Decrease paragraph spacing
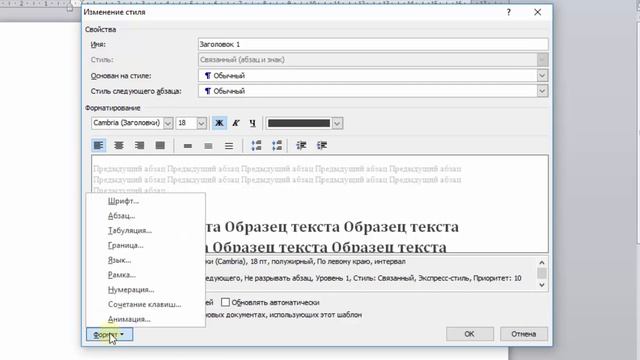 pyautogui.click(x=277, y=145)
